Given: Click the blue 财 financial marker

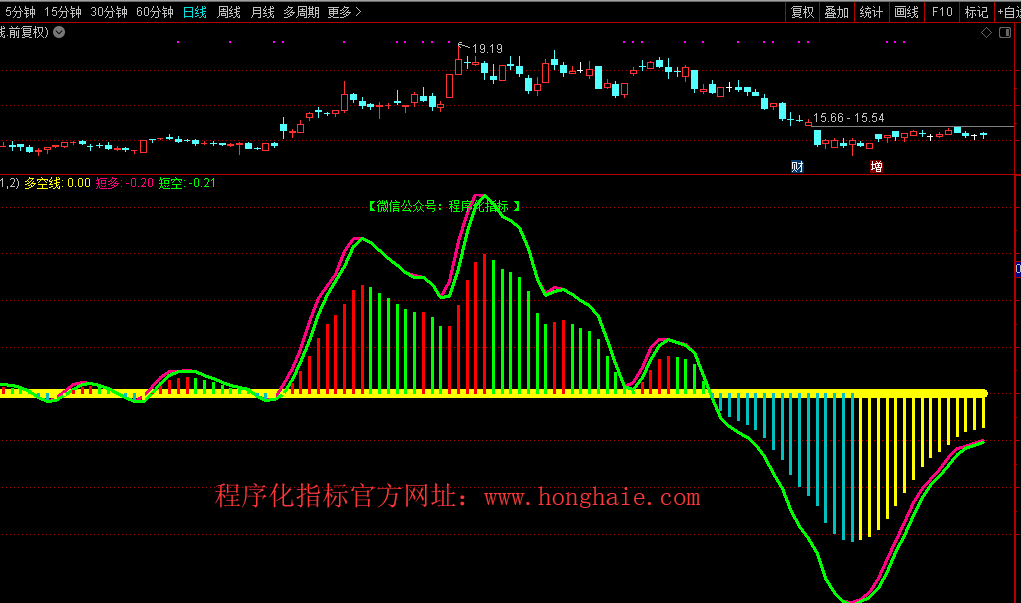Looking at the screenshot, I should (x=797, y=166).
